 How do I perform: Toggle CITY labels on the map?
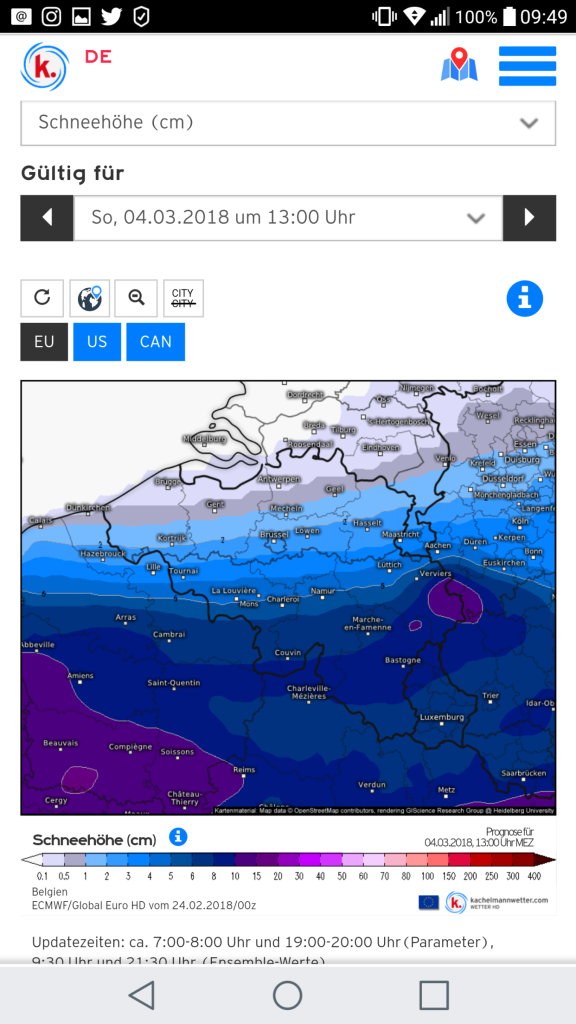pyautogui.click(x=184, y=298)
